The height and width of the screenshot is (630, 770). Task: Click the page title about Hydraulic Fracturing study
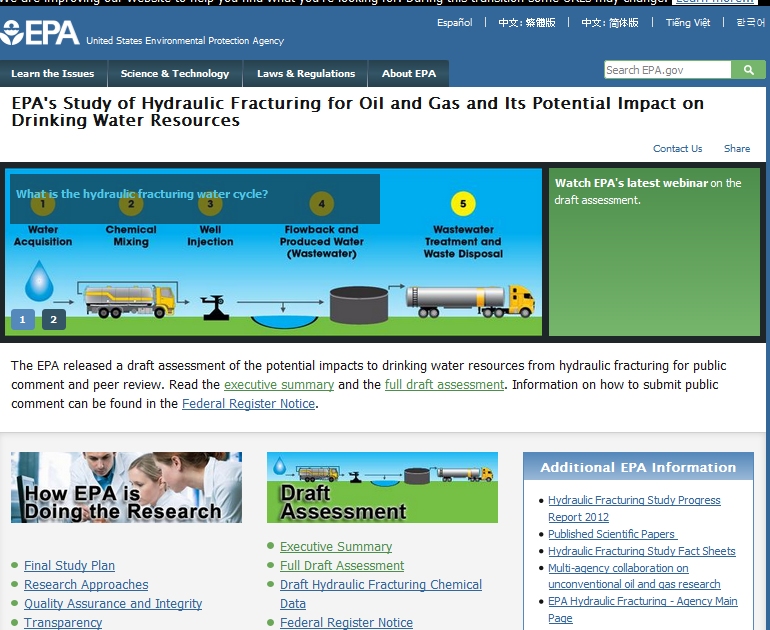pyautogui.click(x=358, y=111)
